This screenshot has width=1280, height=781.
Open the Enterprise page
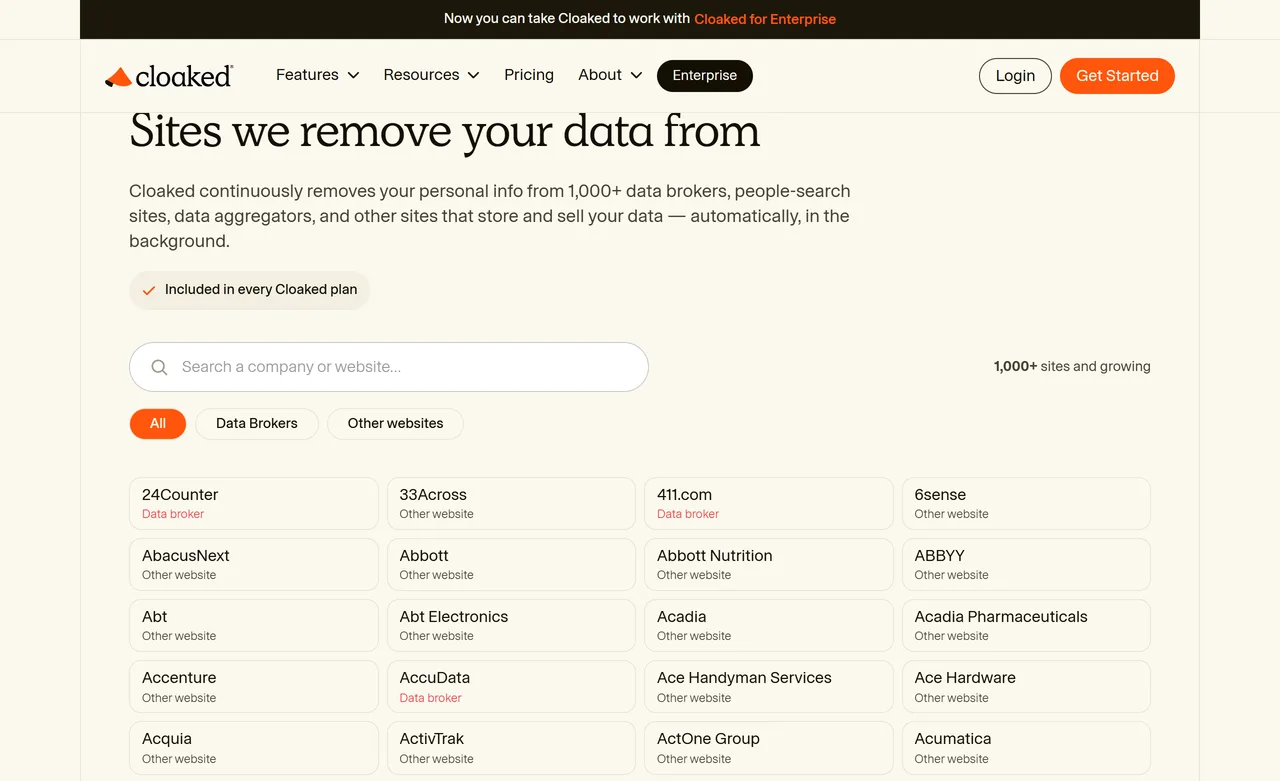tap(705, 75)
